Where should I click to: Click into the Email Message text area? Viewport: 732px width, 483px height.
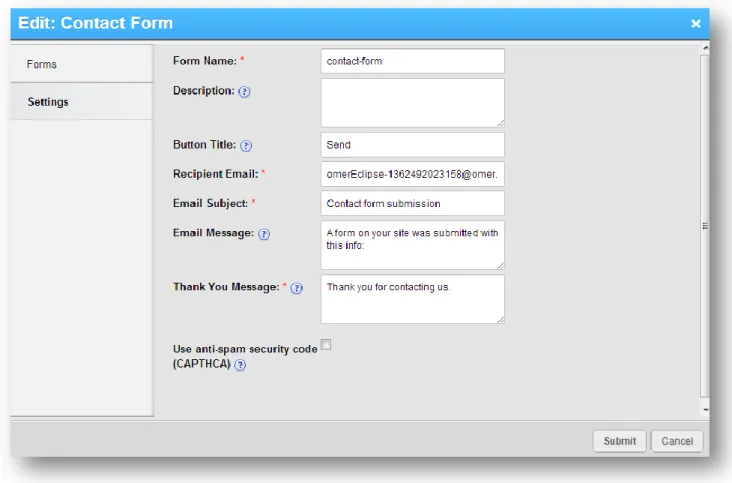(413, 245)
